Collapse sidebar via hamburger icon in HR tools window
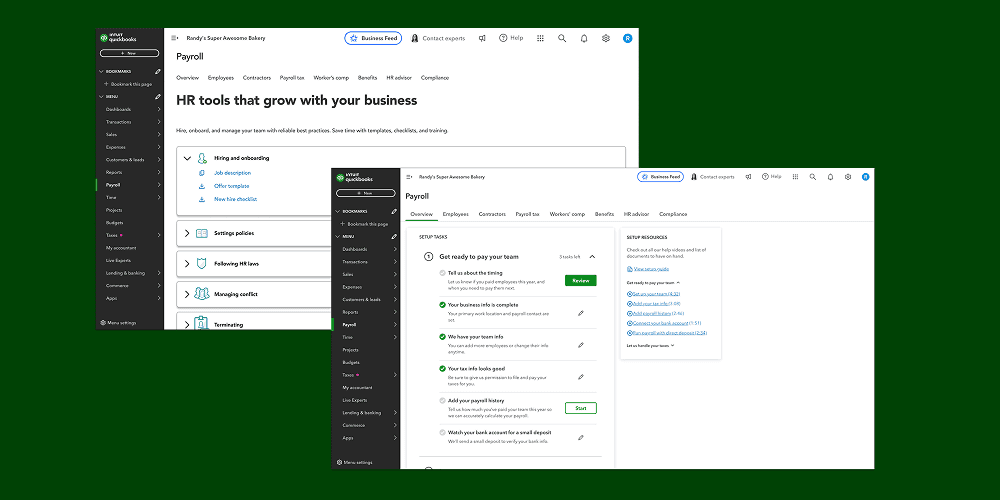Screen dimensions: 1000x500 coord(174,38)
